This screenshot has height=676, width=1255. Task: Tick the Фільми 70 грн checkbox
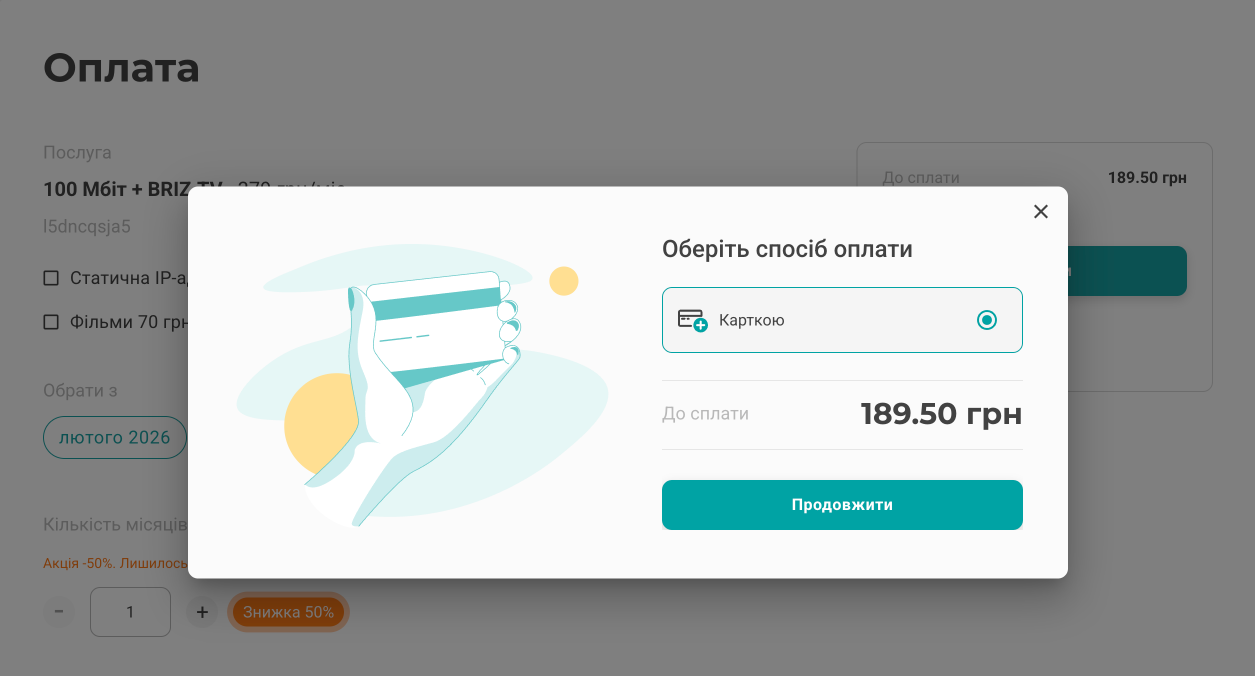pyautogui.click(x=51, y=322)
